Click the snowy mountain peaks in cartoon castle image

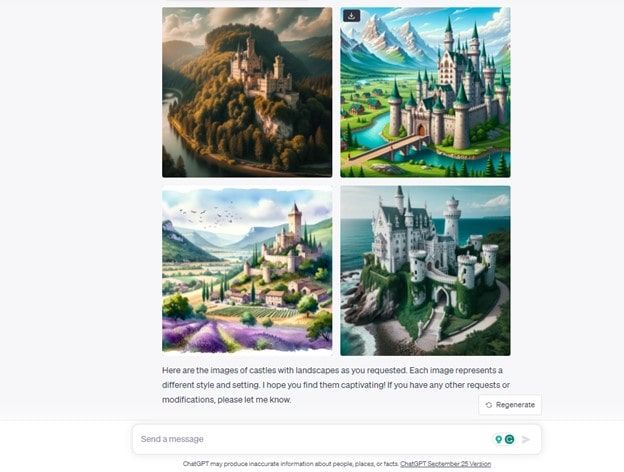[384, 38]
